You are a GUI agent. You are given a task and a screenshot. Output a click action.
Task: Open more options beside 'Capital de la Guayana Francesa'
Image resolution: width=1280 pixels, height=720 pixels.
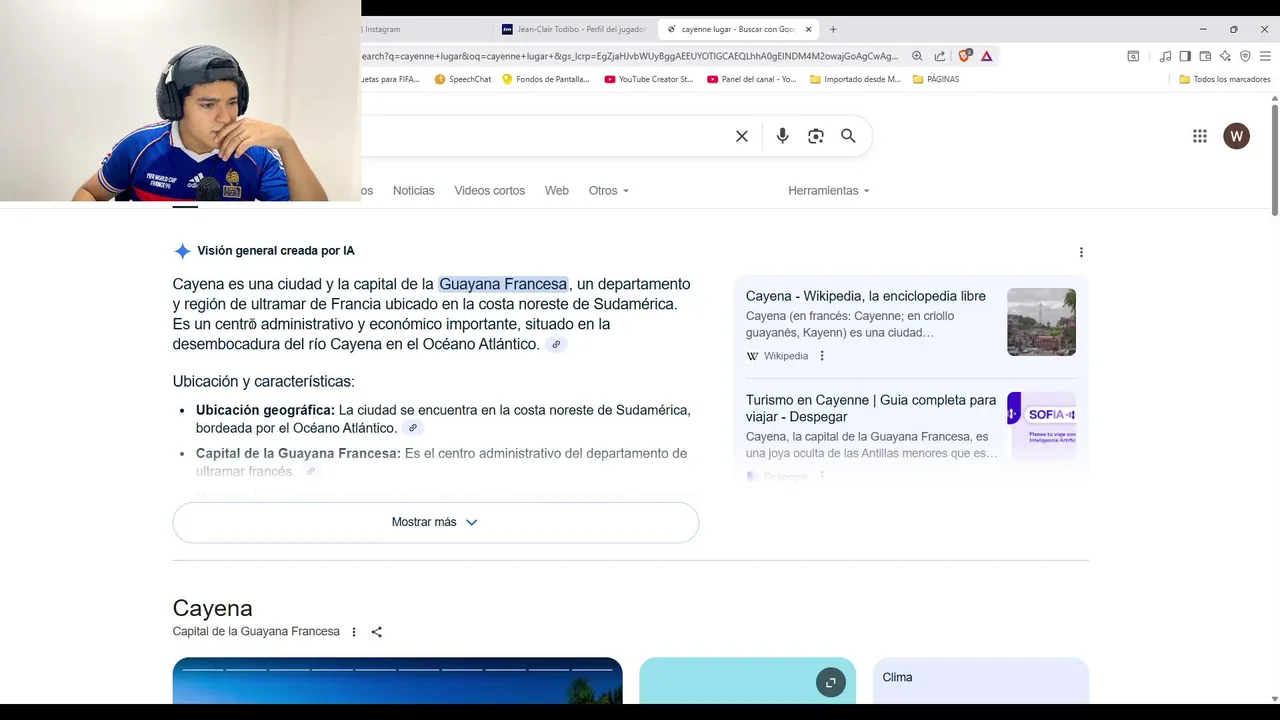[354, 632]
